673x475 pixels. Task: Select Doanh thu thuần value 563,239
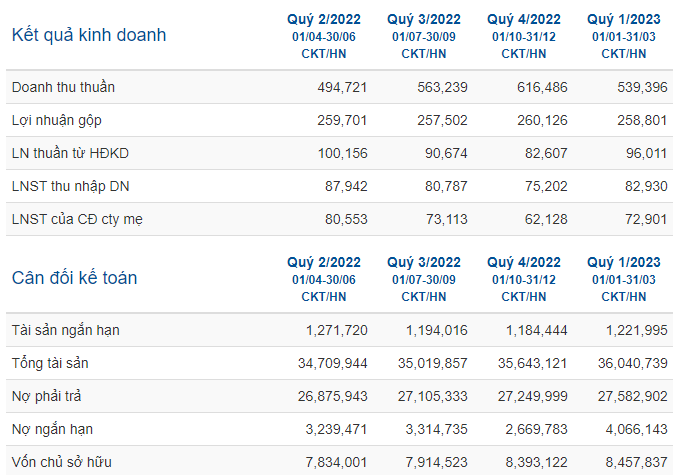point(442,88)
